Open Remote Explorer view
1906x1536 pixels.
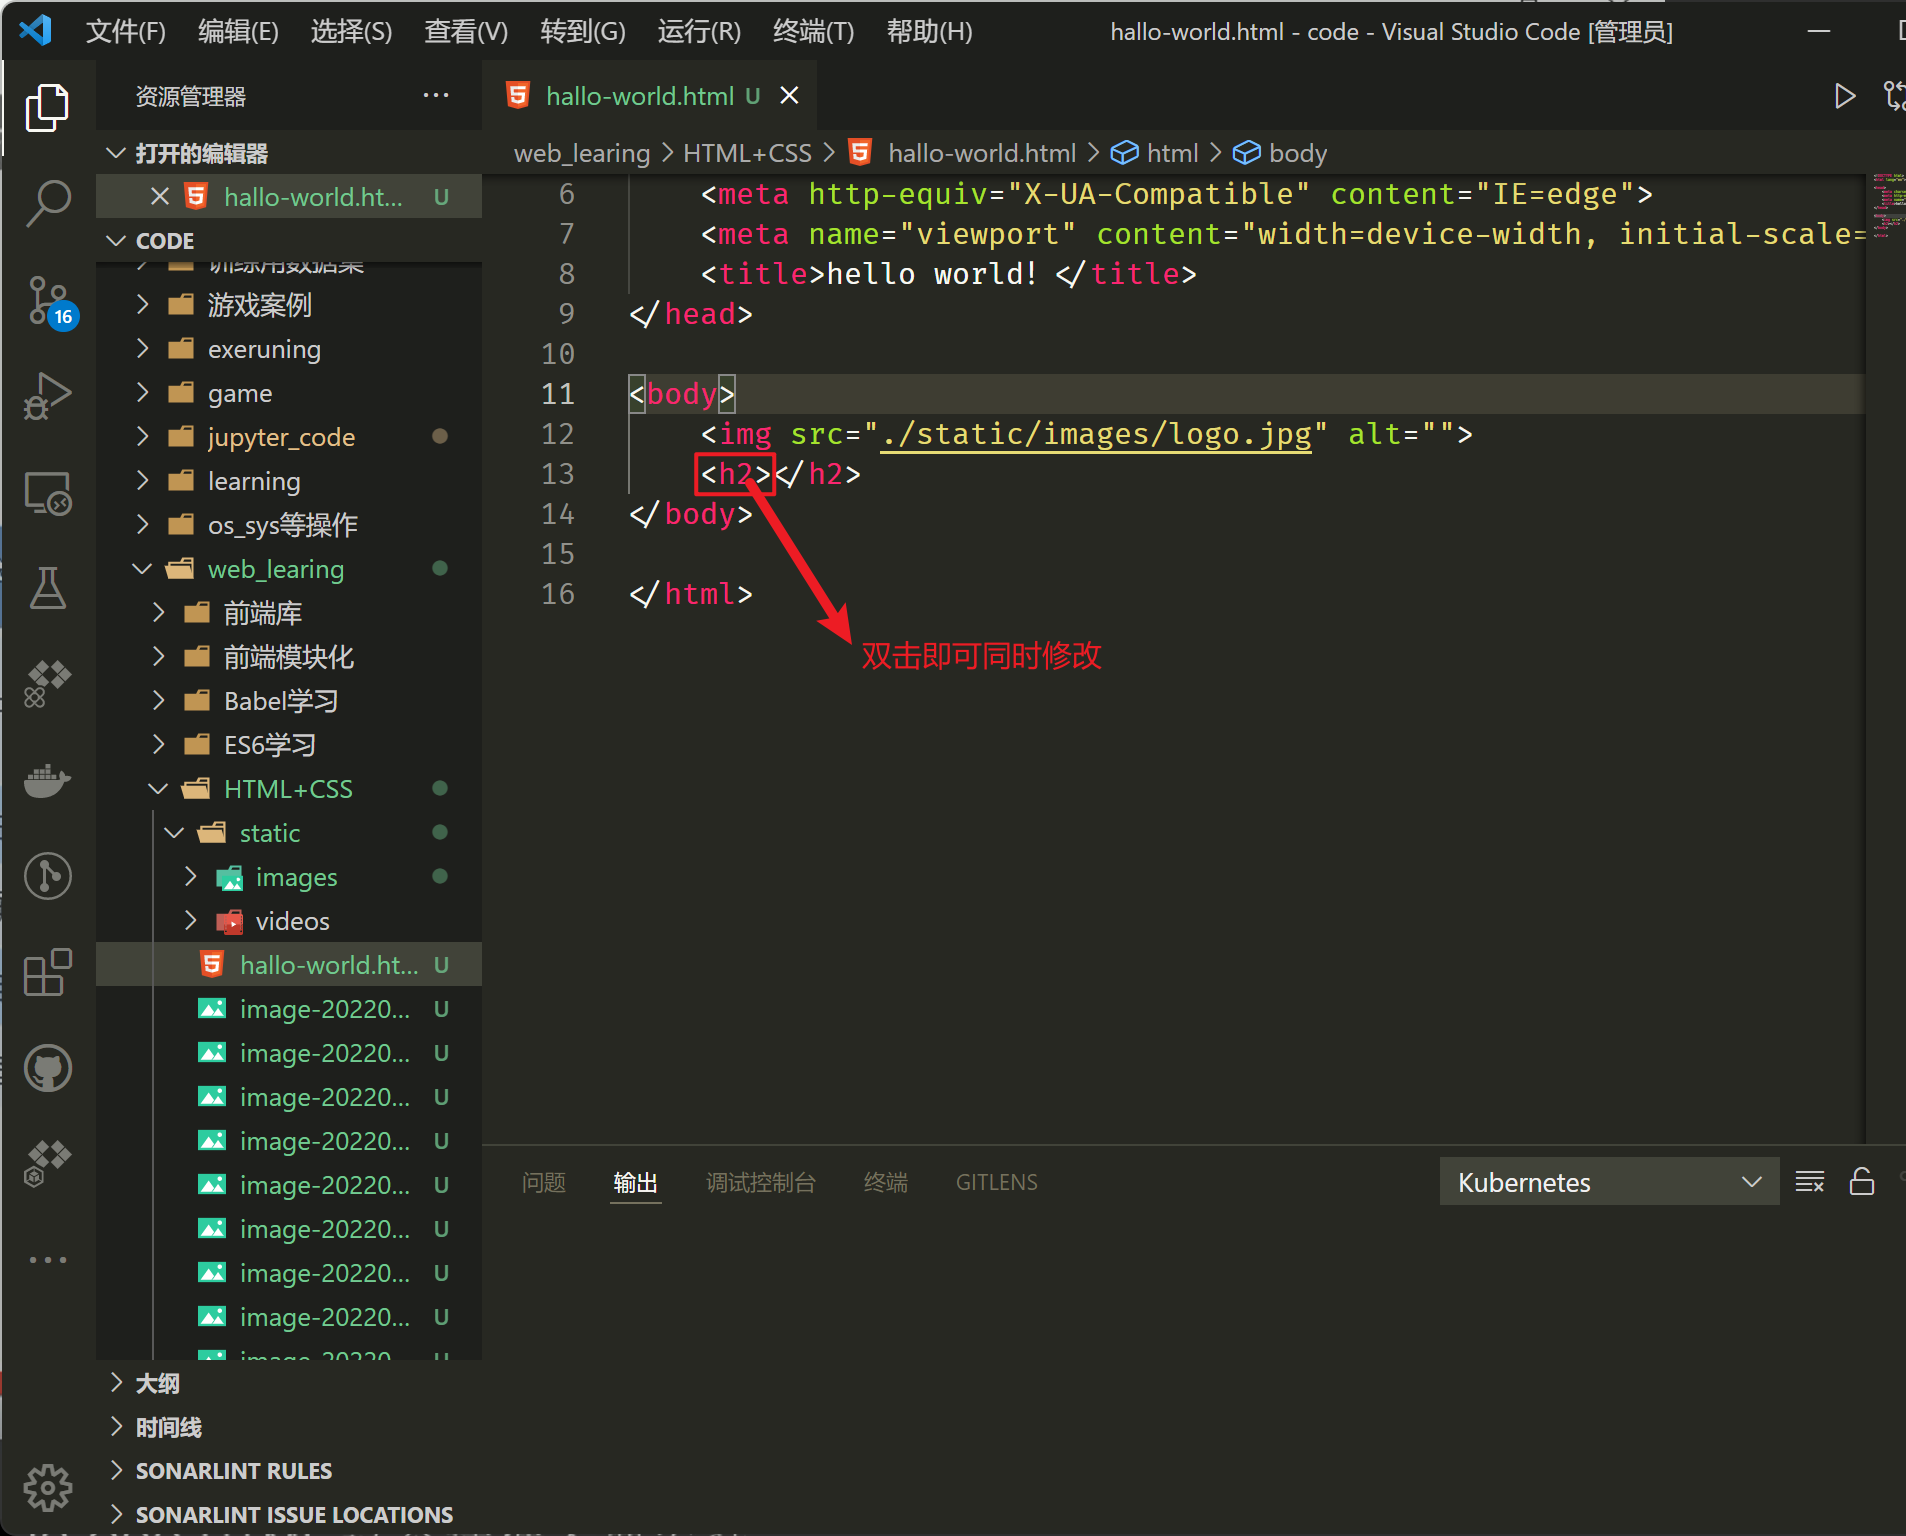47,493
